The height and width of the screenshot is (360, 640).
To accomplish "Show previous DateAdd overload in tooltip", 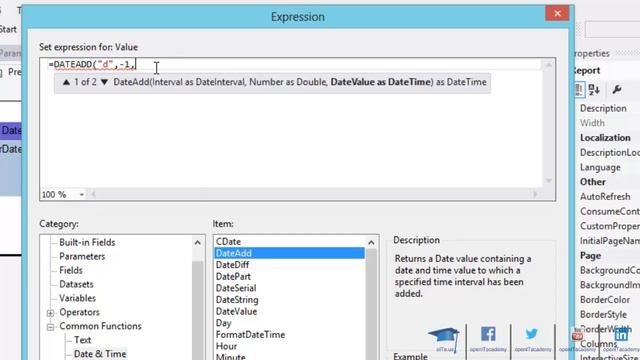I will 66,82.
